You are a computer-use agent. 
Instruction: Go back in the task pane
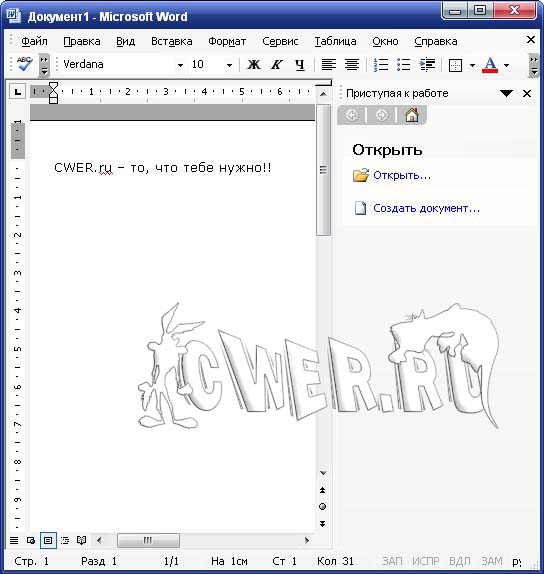pos(352,115)
